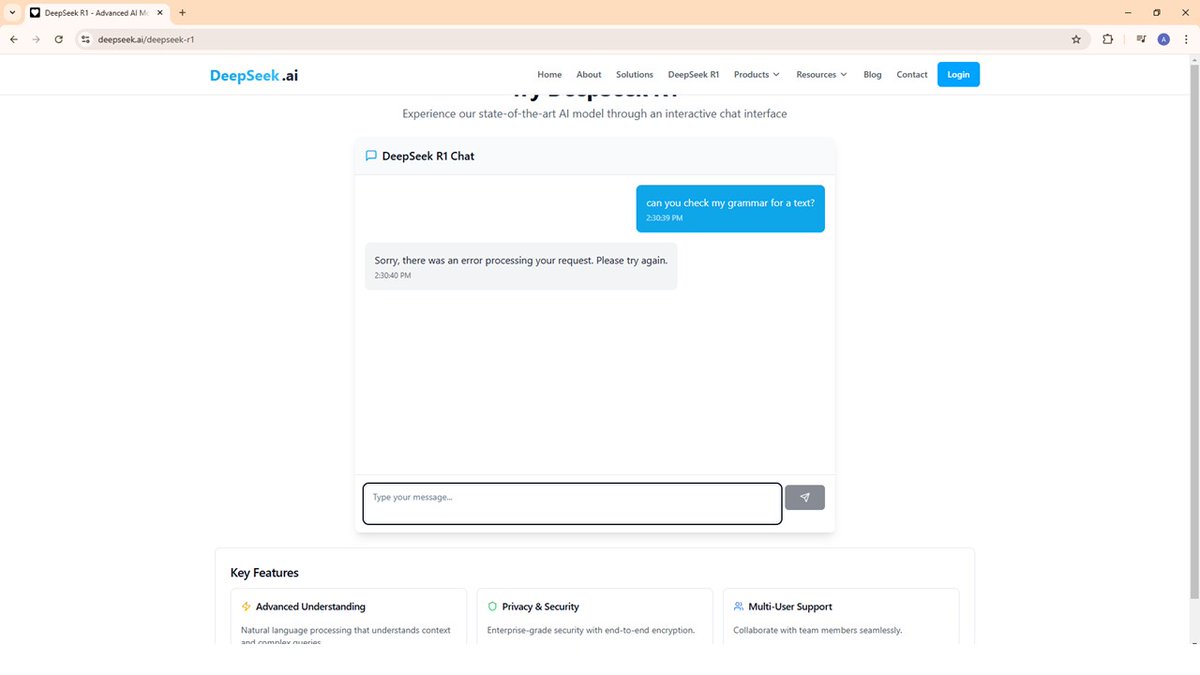Click the page vertical scrollbar
Viewport: 1200px width, 675px height.
[x=1193, y=330]
